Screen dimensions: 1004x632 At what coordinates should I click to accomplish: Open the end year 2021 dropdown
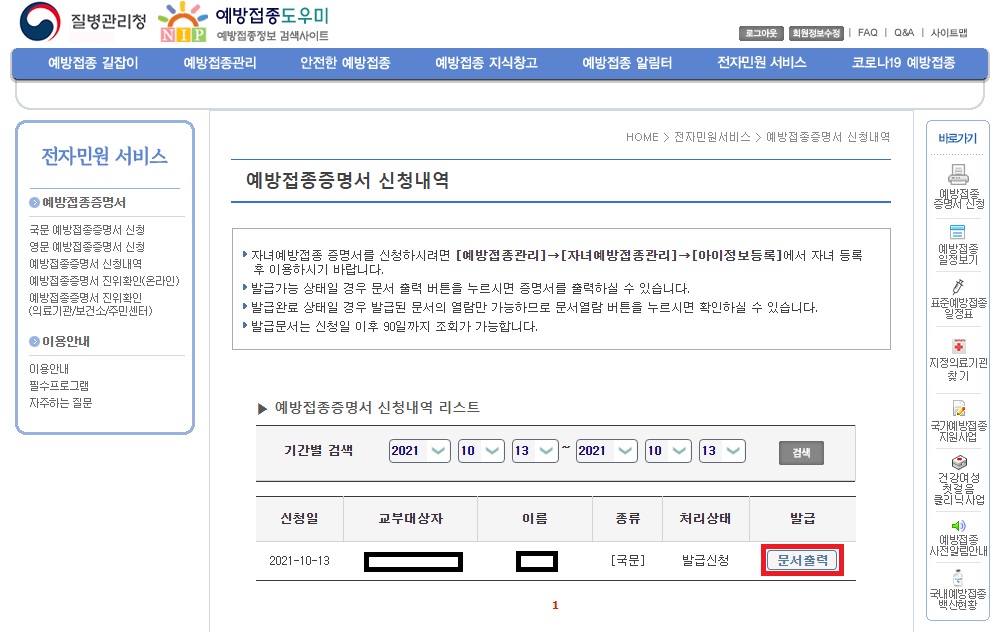[x=606, y=451]
